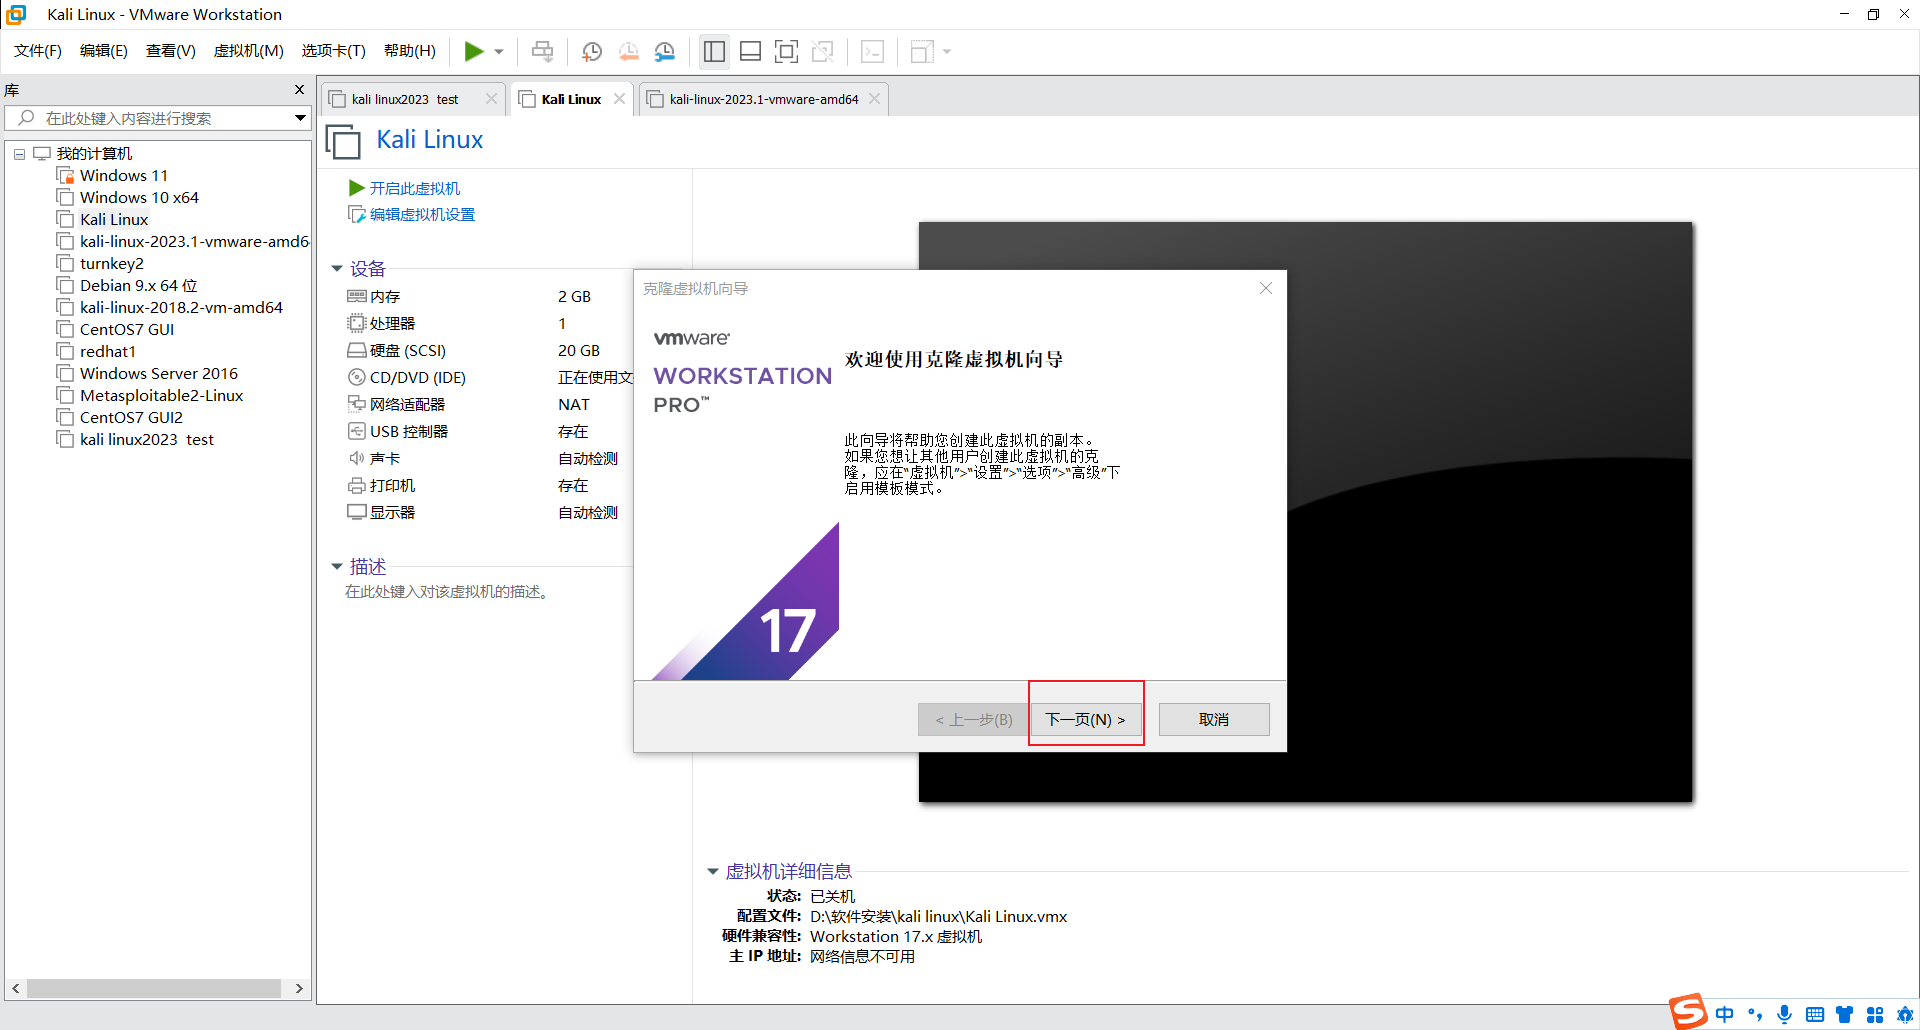Select Debian 9.x 64 位 in the library

coord(139,286)
